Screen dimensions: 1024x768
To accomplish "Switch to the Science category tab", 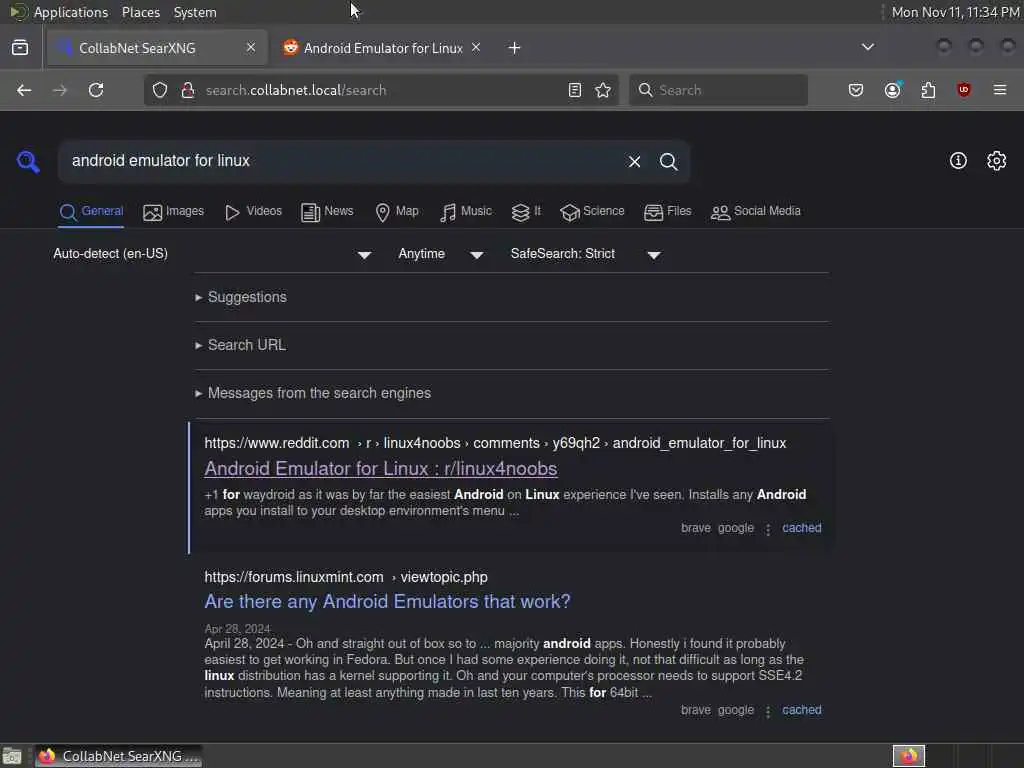I will click(592, 212).
